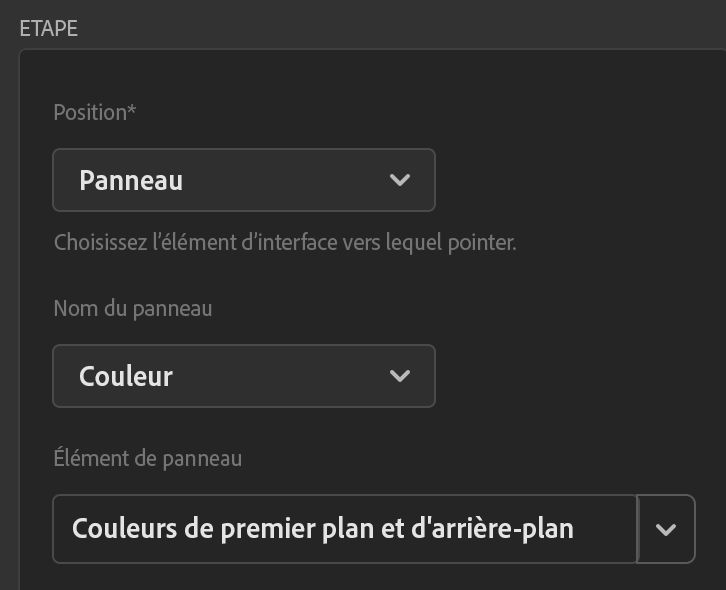Select the ETAPE section heading
This screenshot has height=590, width=726.
pyautogui.click(x=49, y=28)
